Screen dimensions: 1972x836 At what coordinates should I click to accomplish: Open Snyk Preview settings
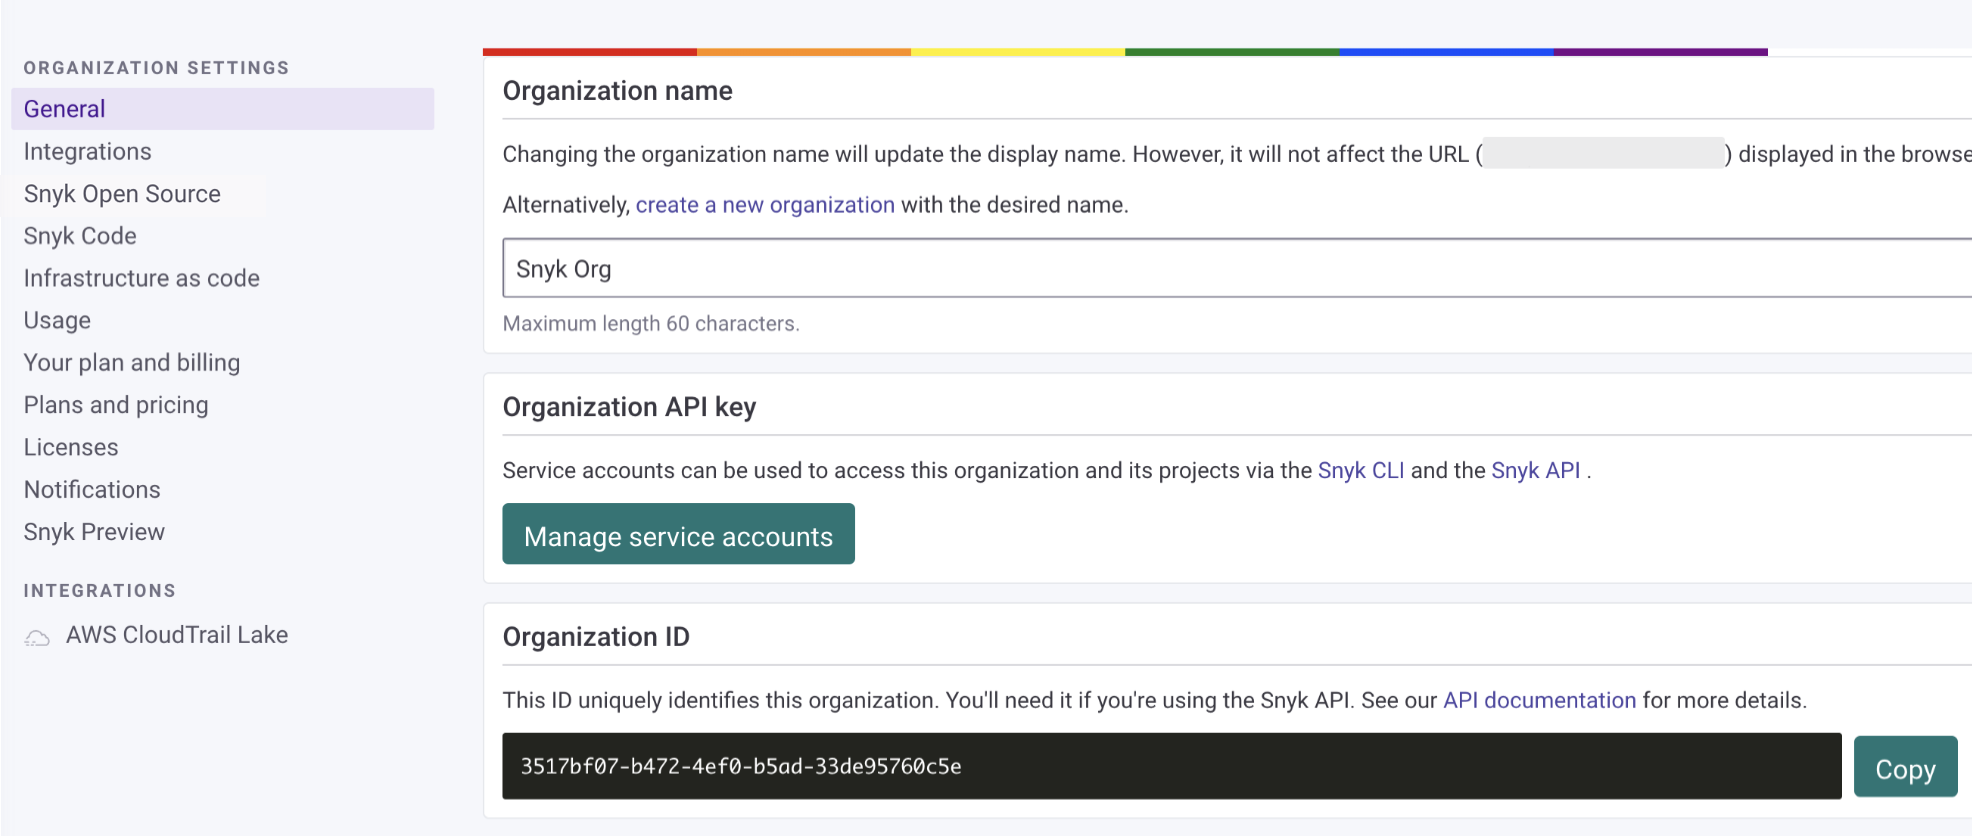tap(94, 532)
